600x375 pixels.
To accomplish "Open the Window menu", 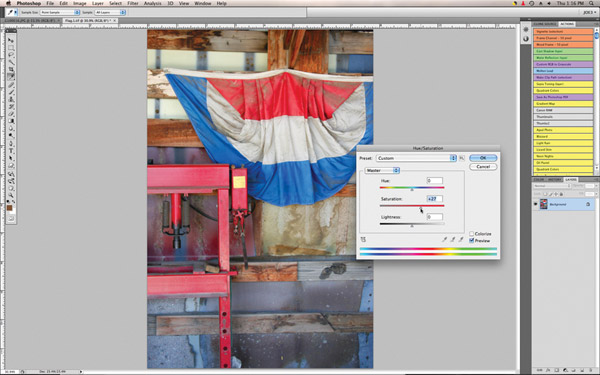I will coord(203,3).
